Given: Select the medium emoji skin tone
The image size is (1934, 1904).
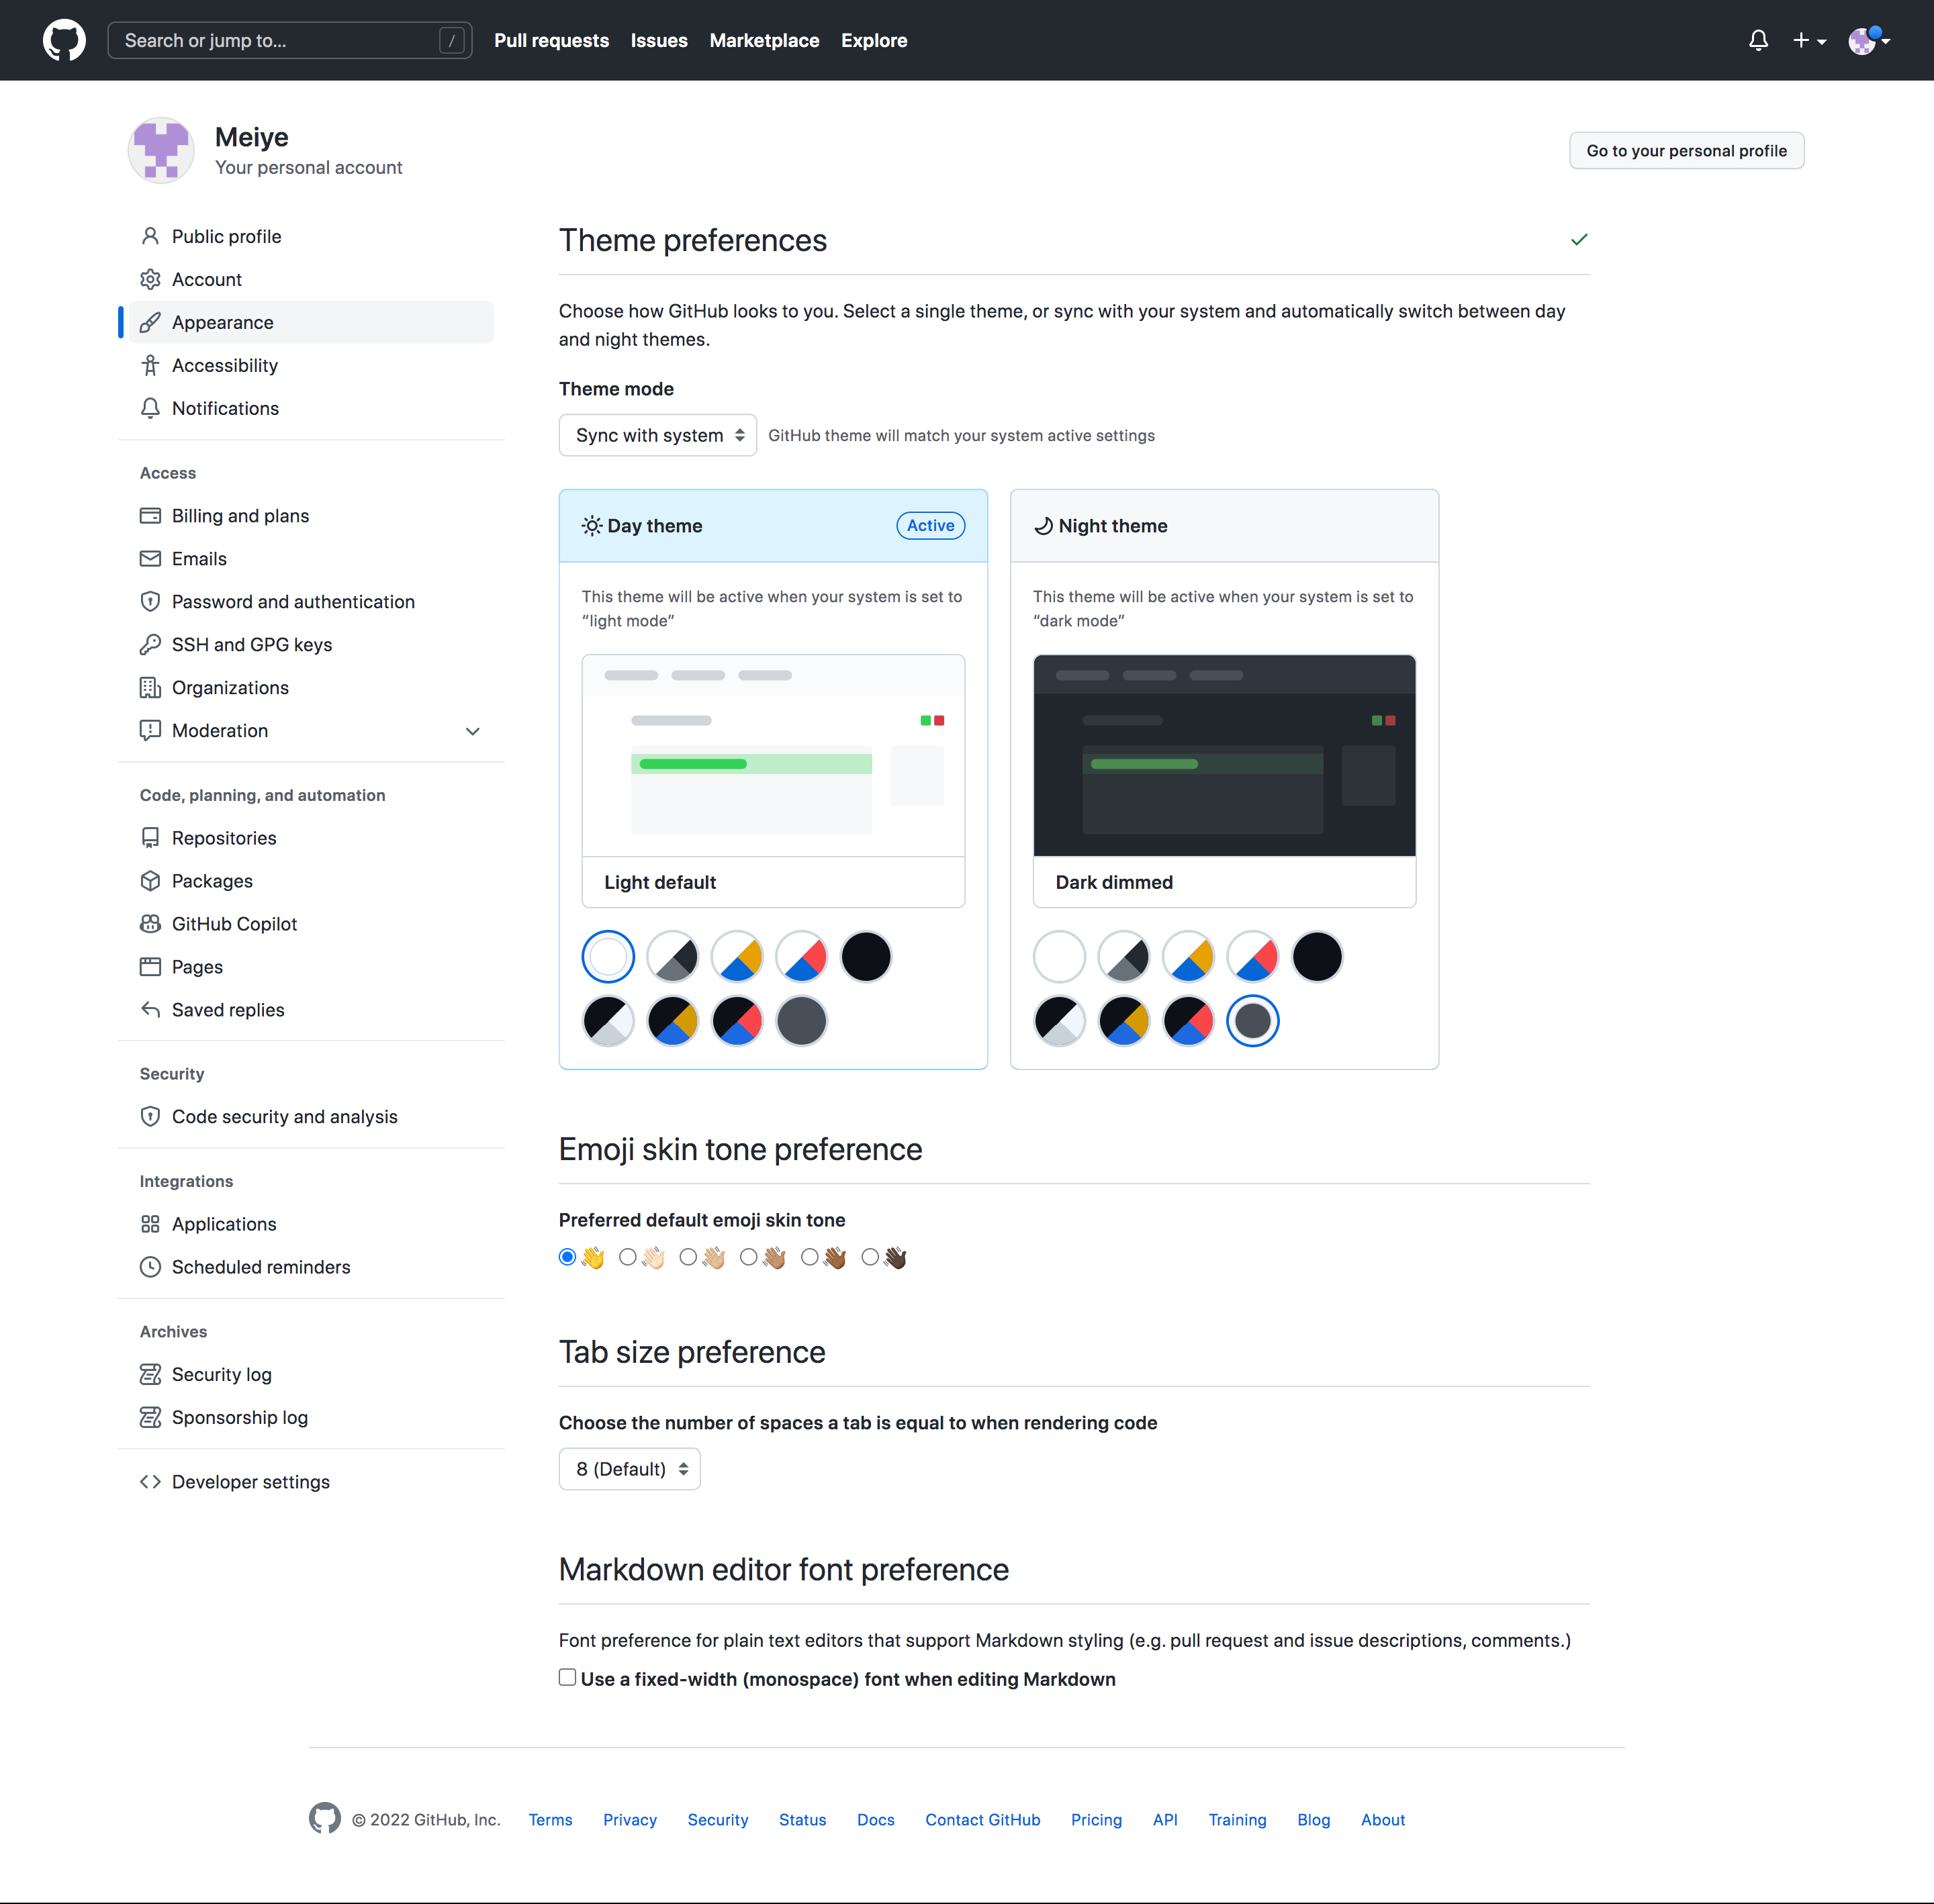Looking at the screenshot, I should click(x=749, y=1257).
